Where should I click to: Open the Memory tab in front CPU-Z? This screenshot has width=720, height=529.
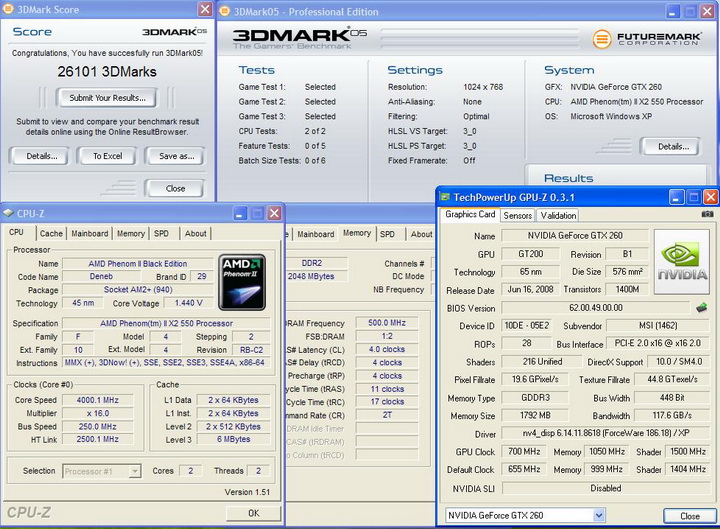click(130, 233)
